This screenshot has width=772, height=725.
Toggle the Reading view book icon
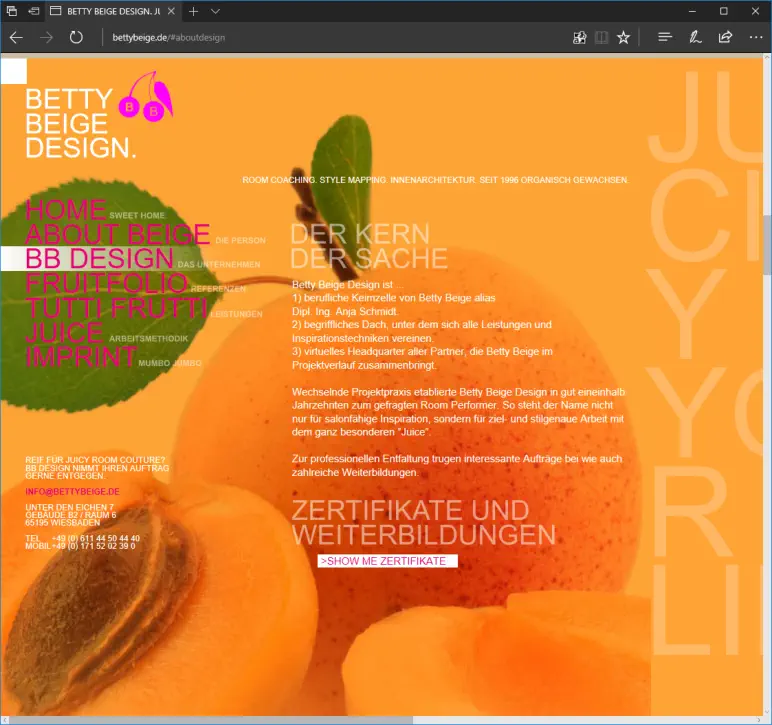pyautogui.click(x=601, y=37)
